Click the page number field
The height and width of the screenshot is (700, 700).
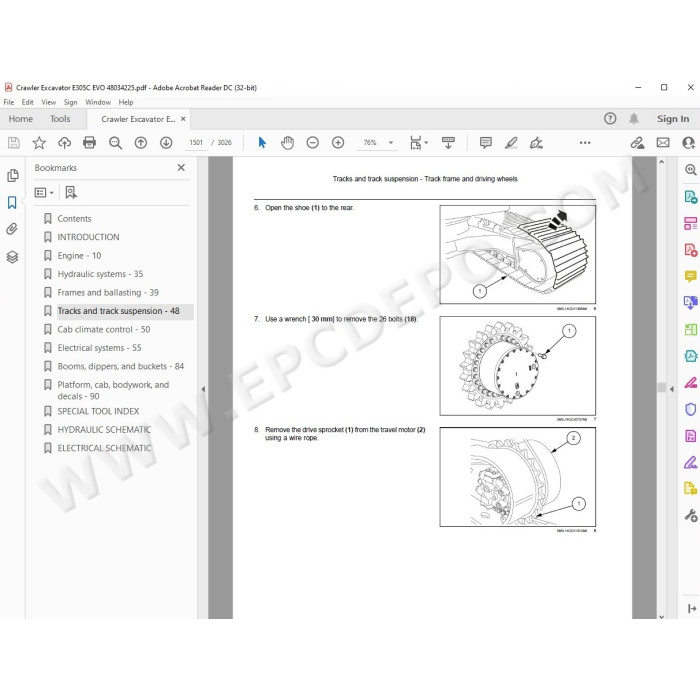tap(196, 143)
